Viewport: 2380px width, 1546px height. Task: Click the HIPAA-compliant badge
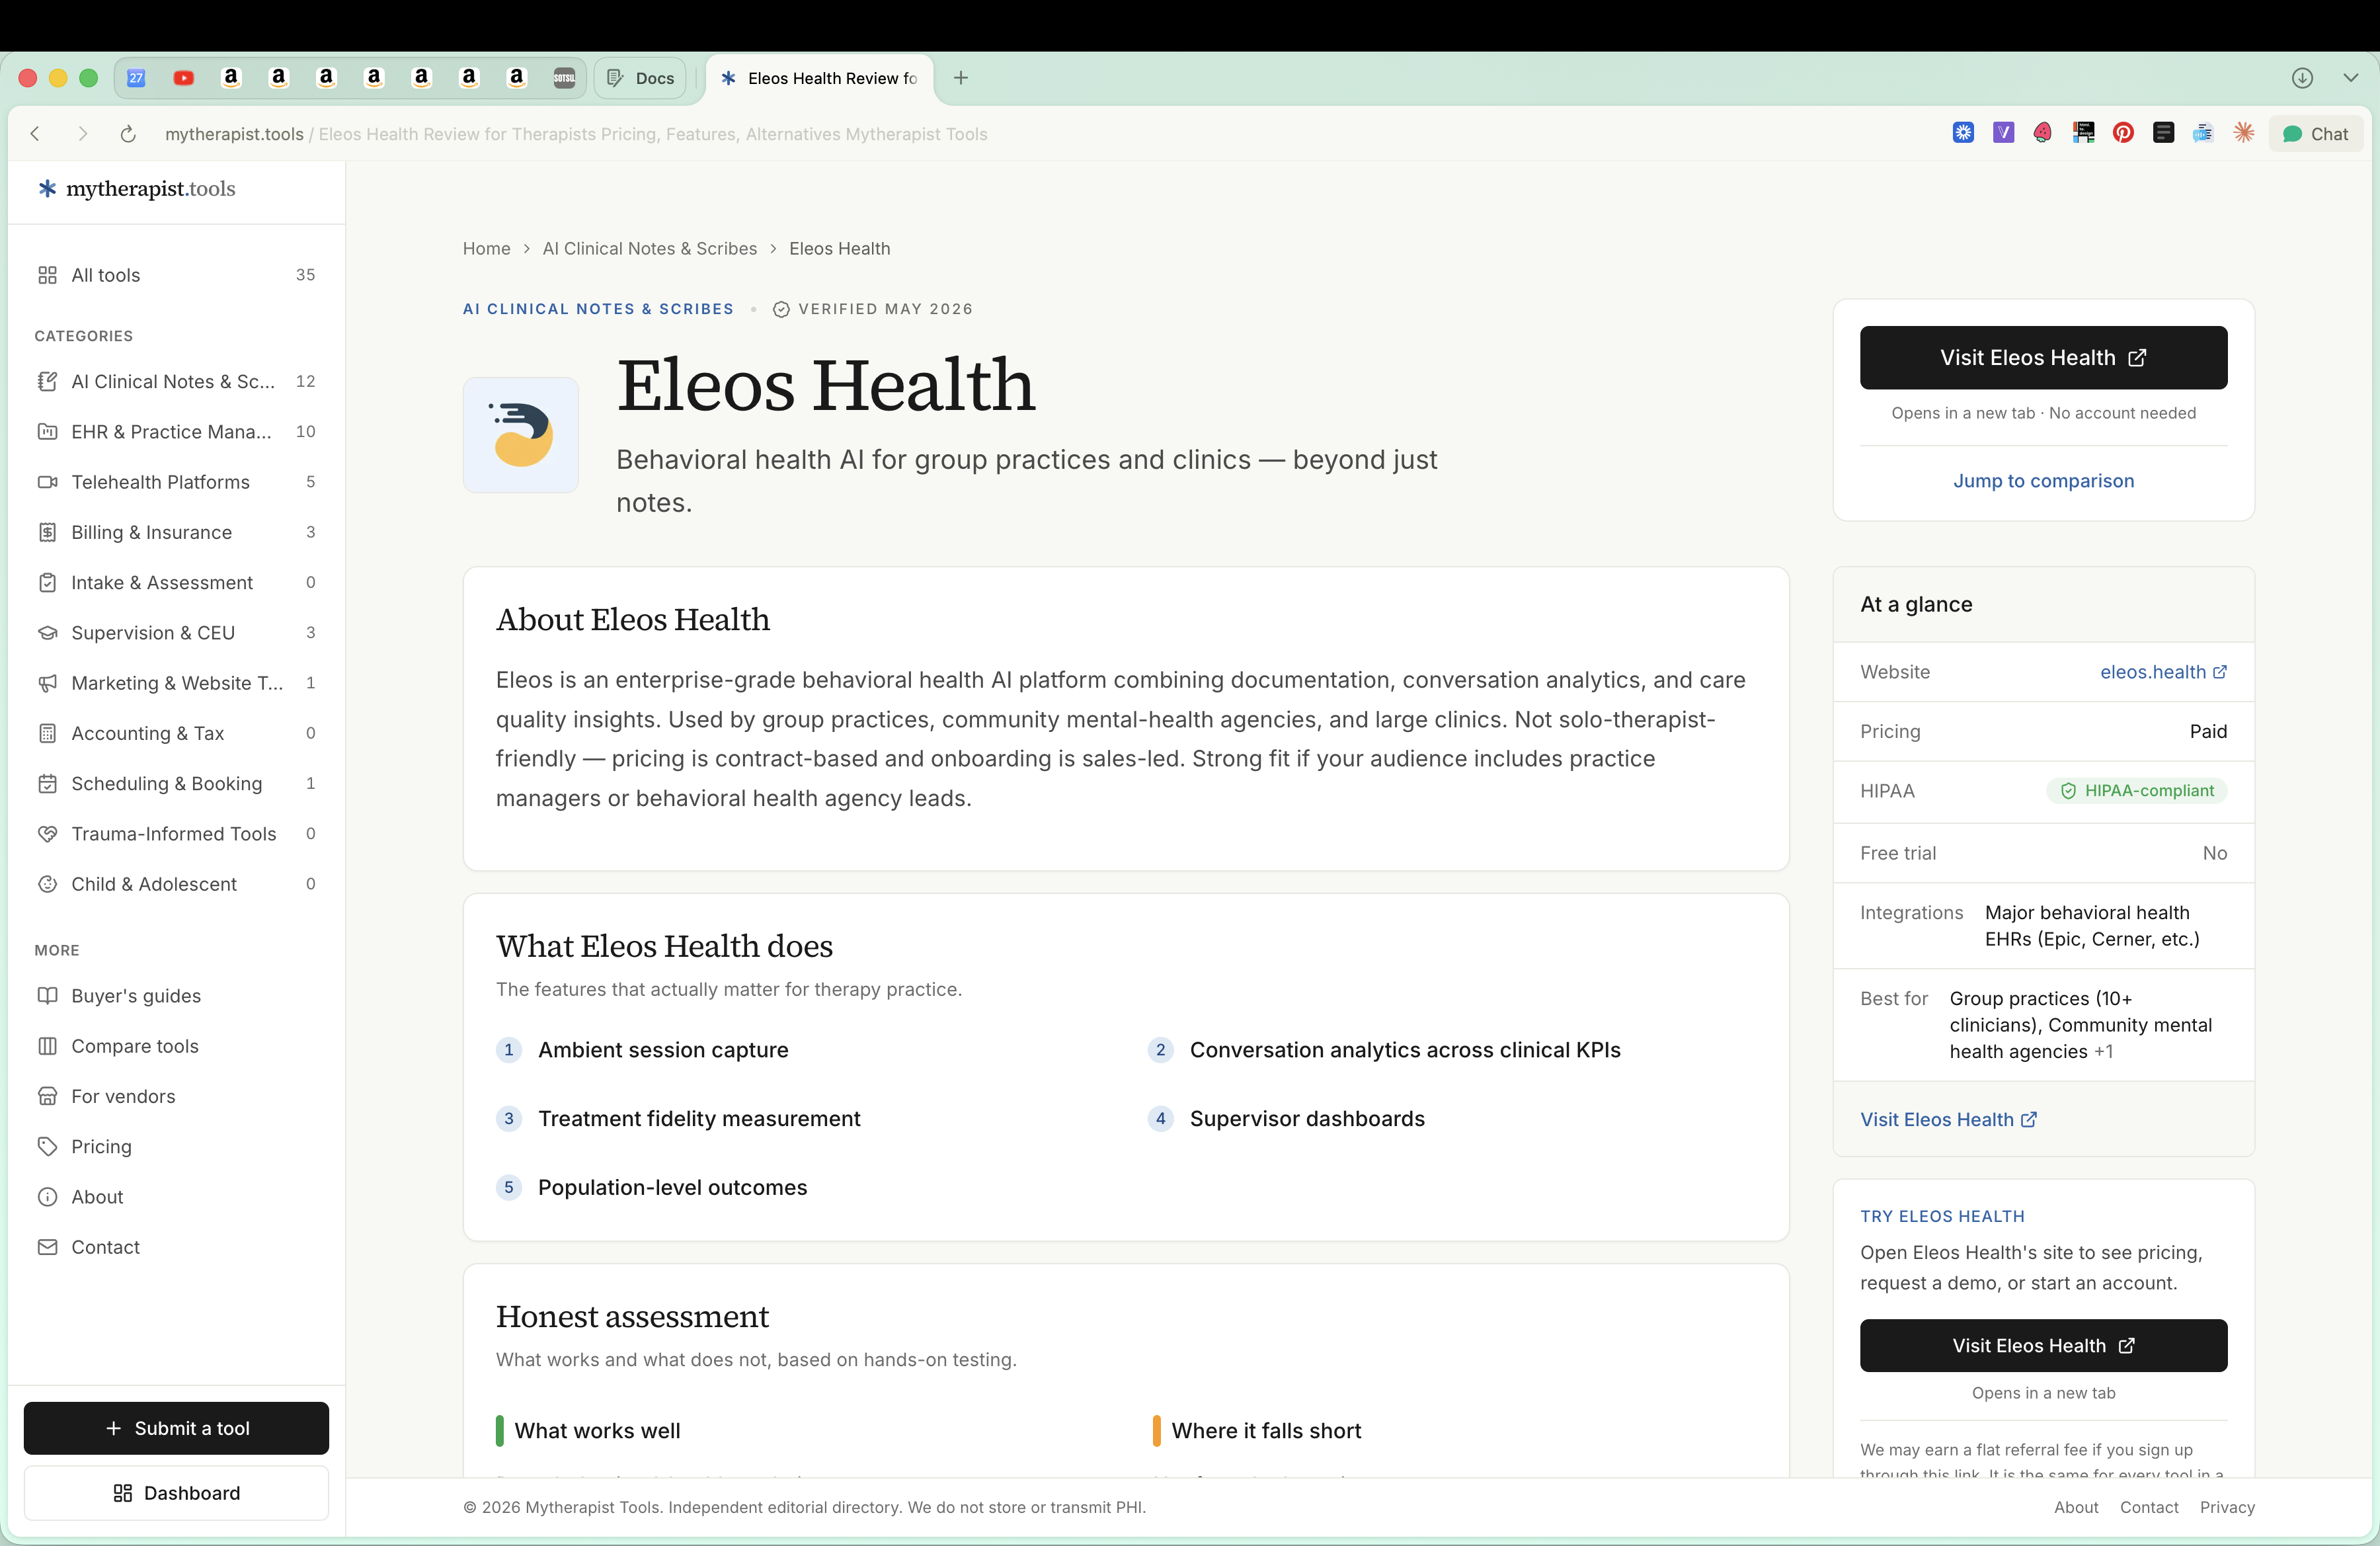[x=2137, y=791]
